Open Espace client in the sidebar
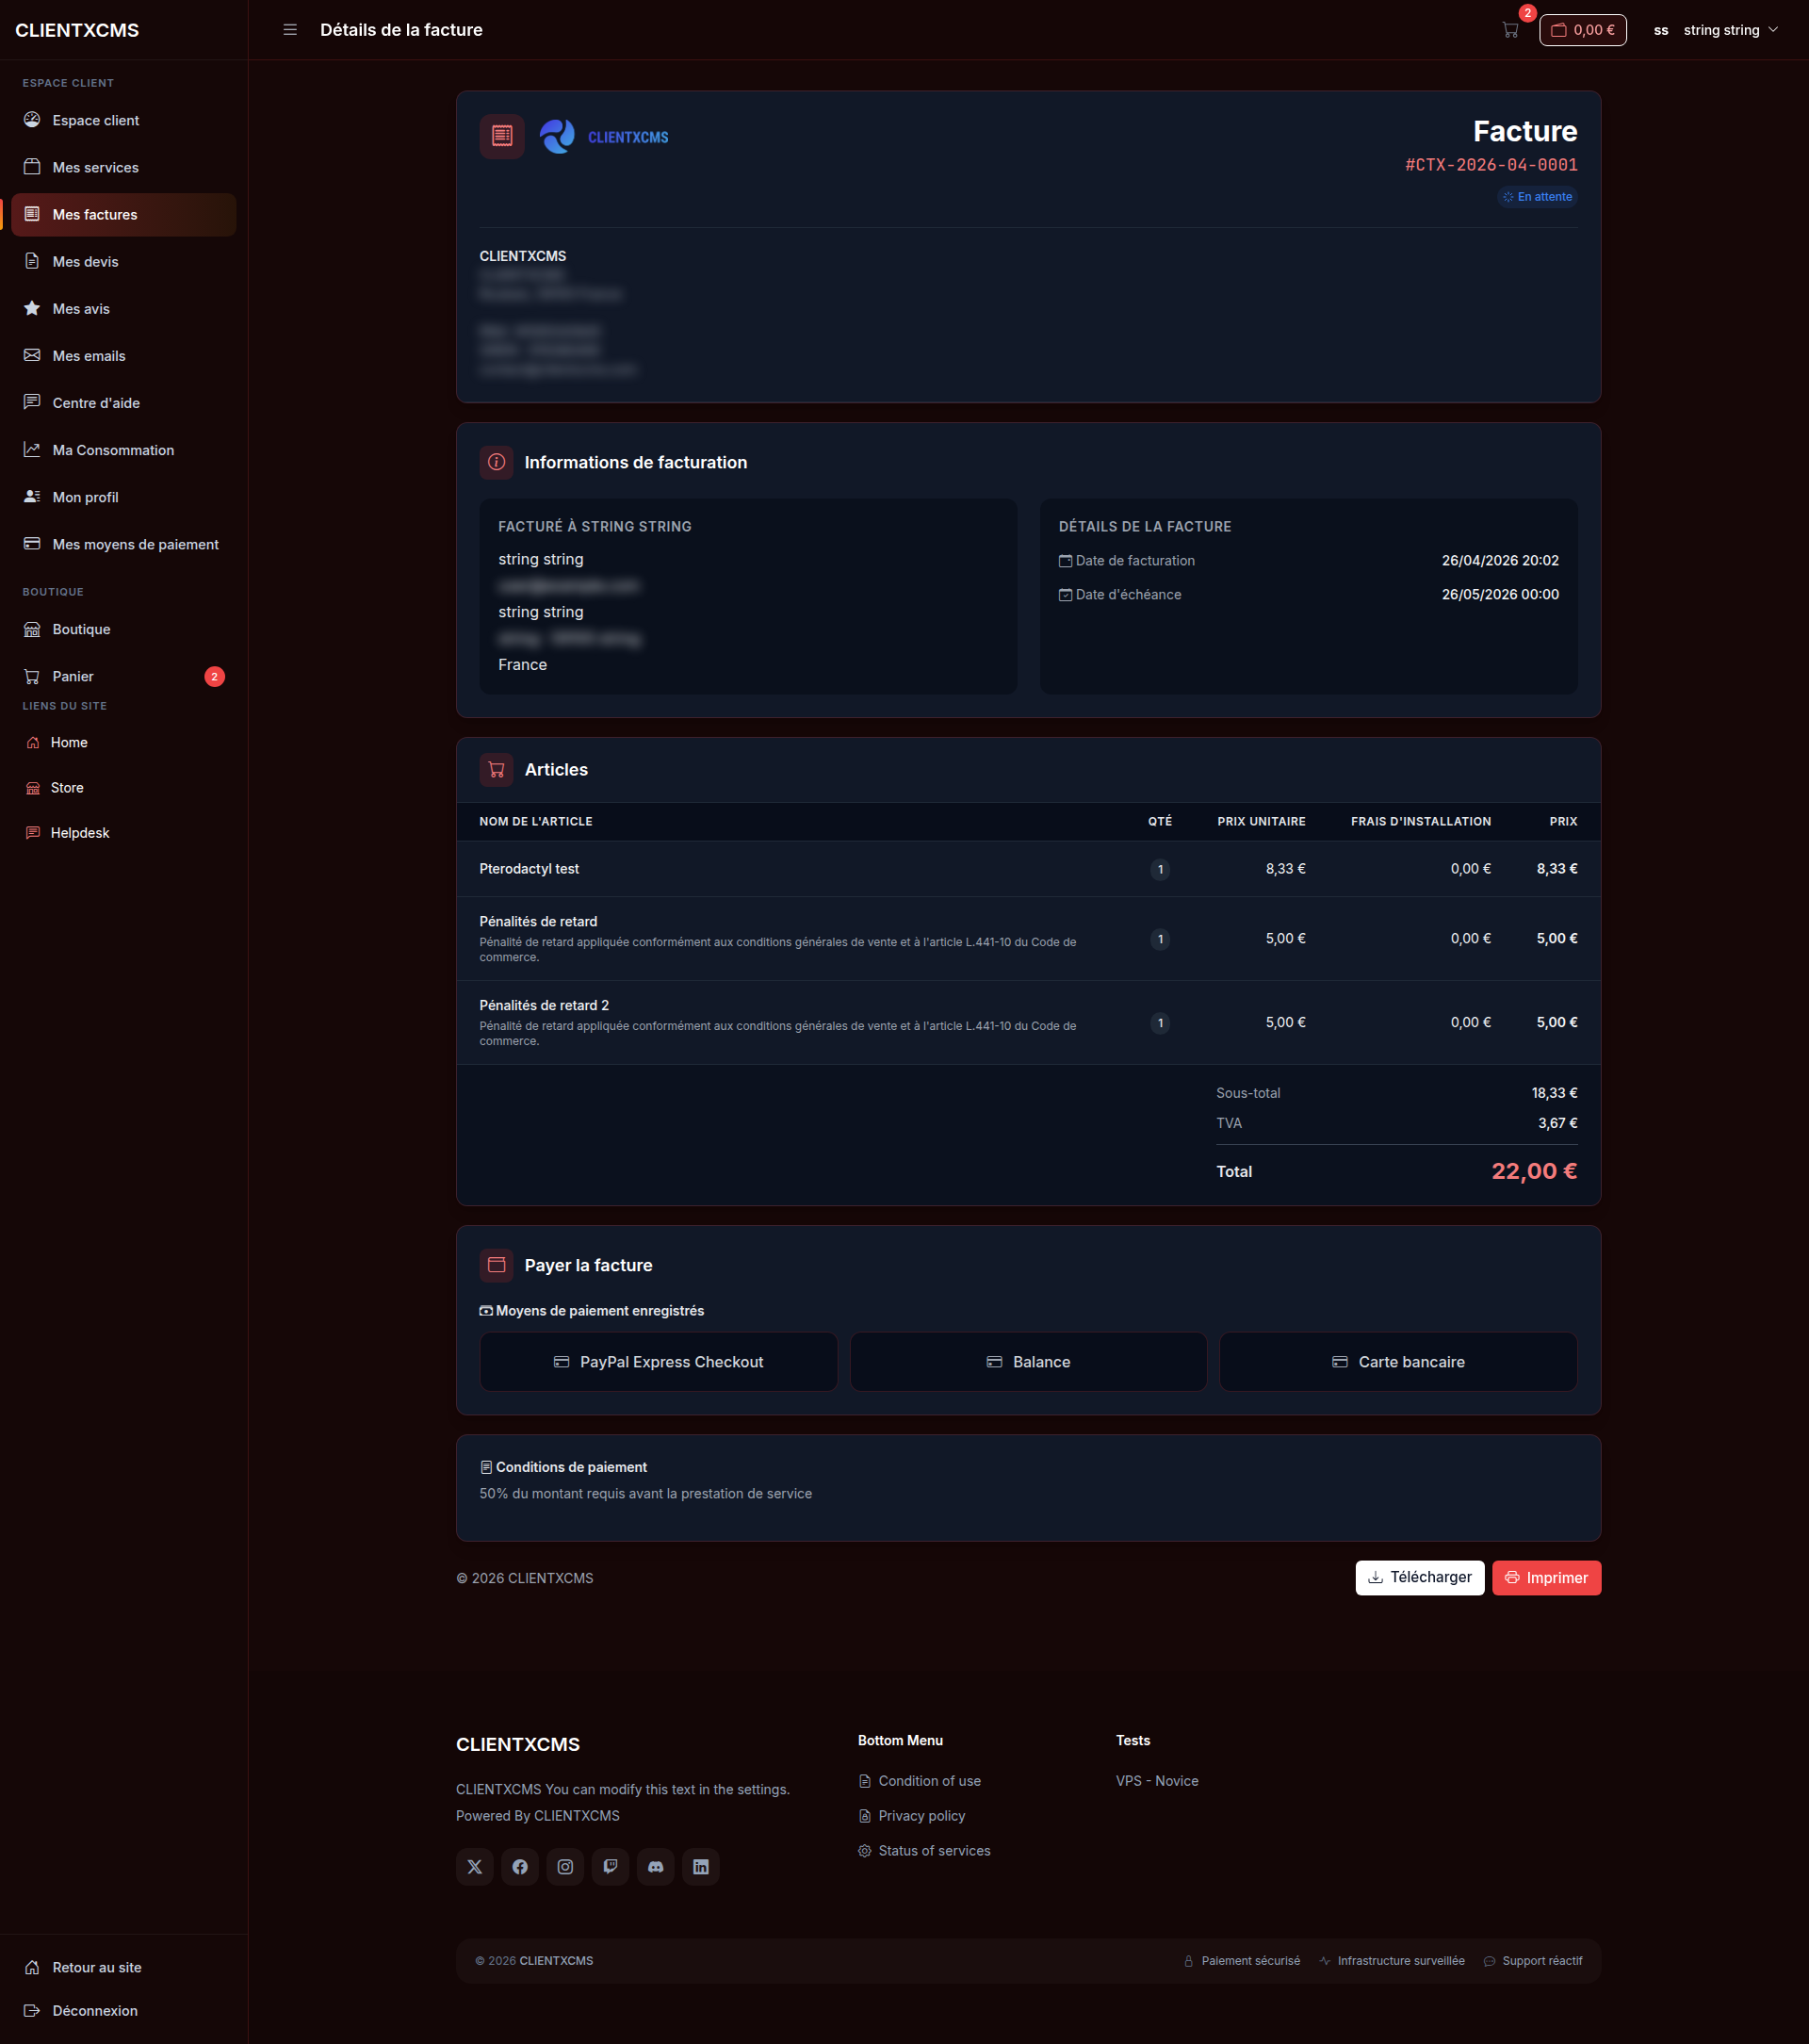 124,120
